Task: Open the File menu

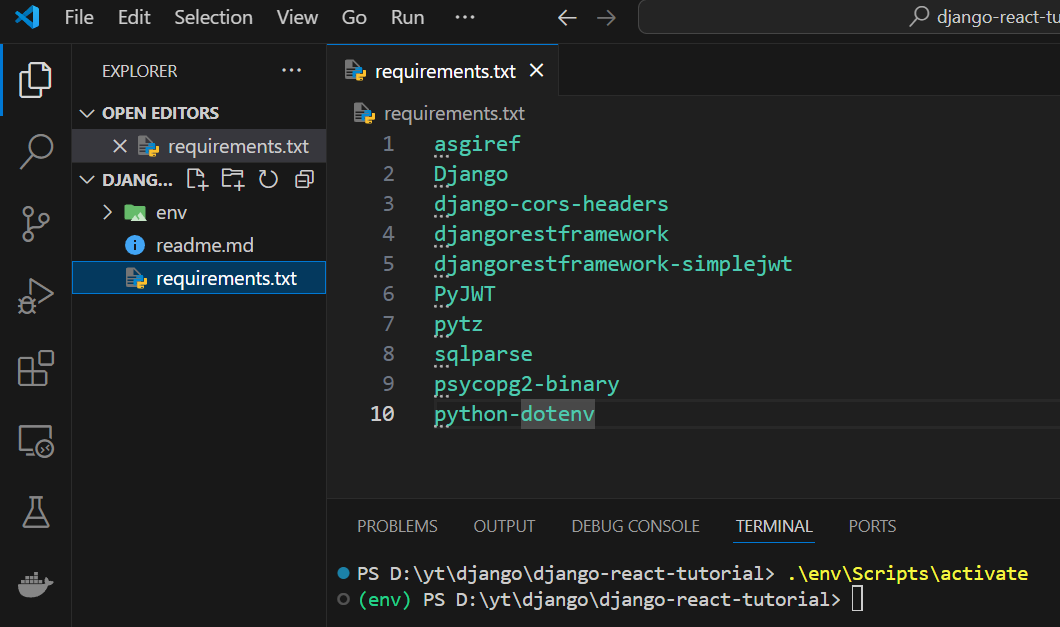Action: pyautogui.click(x=79, y=18)
